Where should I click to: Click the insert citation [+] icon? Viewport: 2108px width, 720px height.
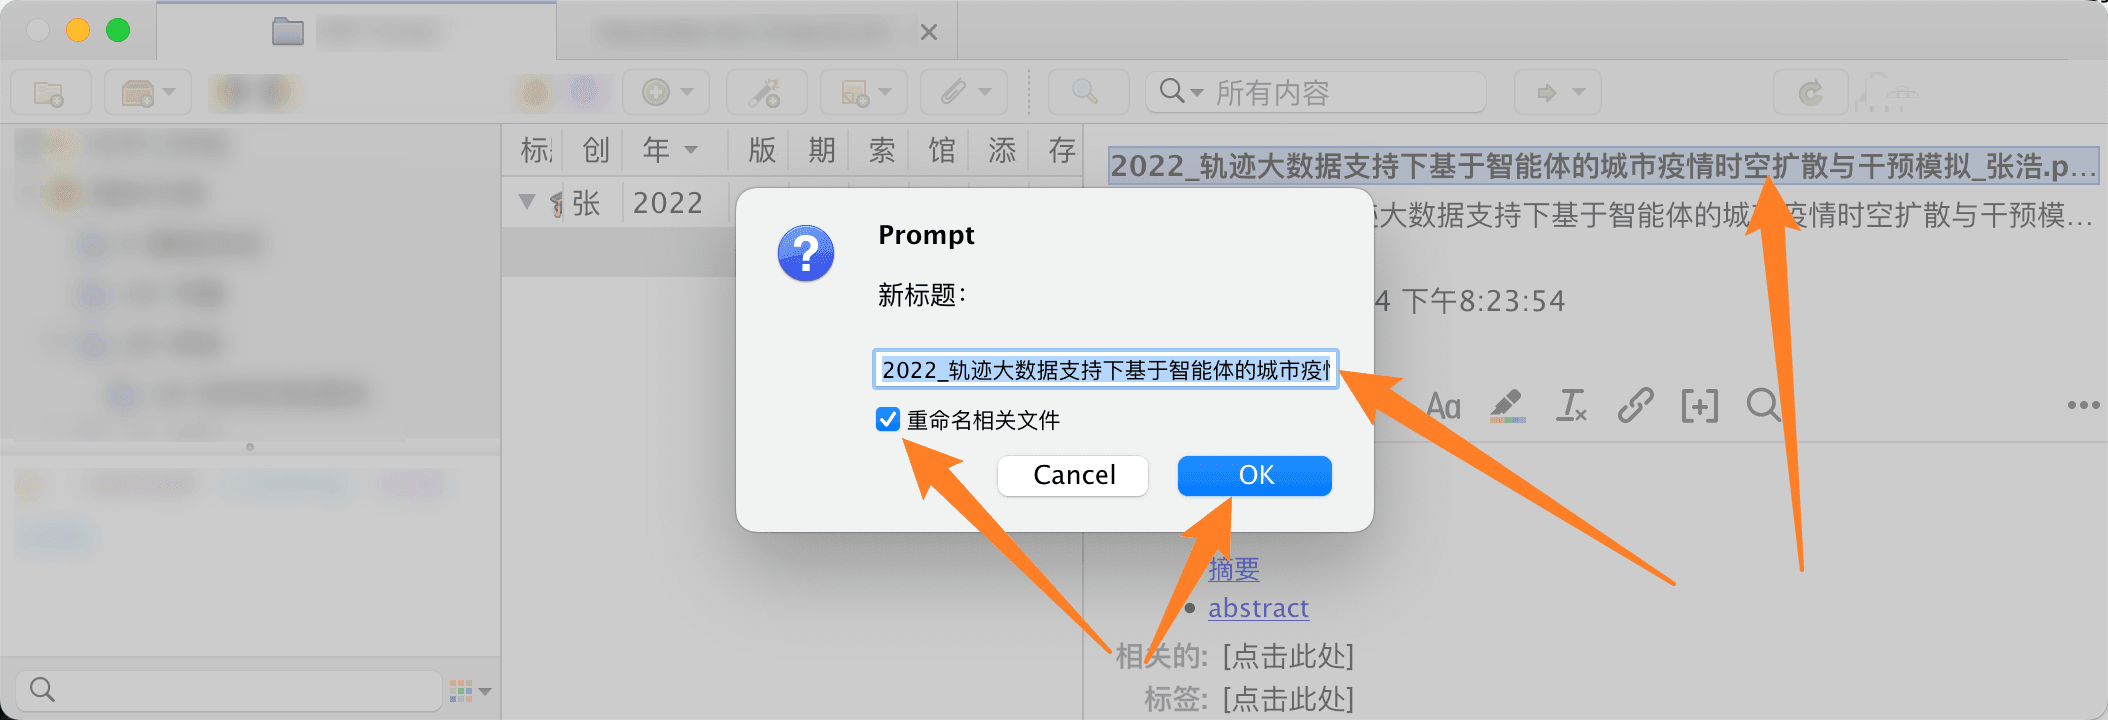click(1699, 406)
